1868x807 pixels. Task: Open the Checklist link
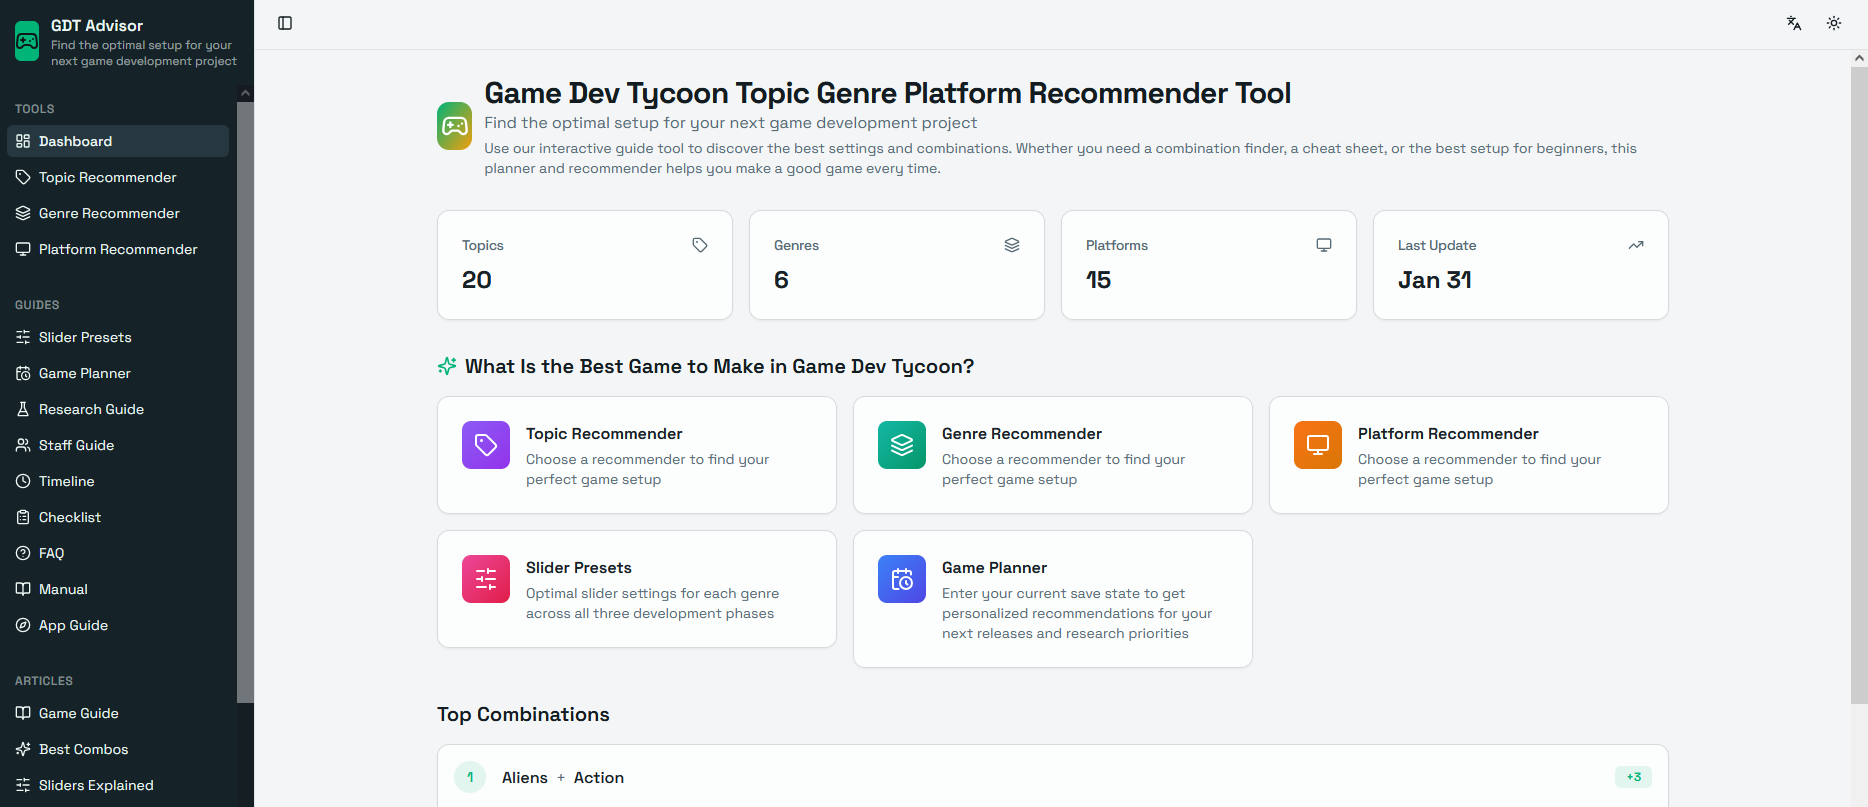point(118,517)
